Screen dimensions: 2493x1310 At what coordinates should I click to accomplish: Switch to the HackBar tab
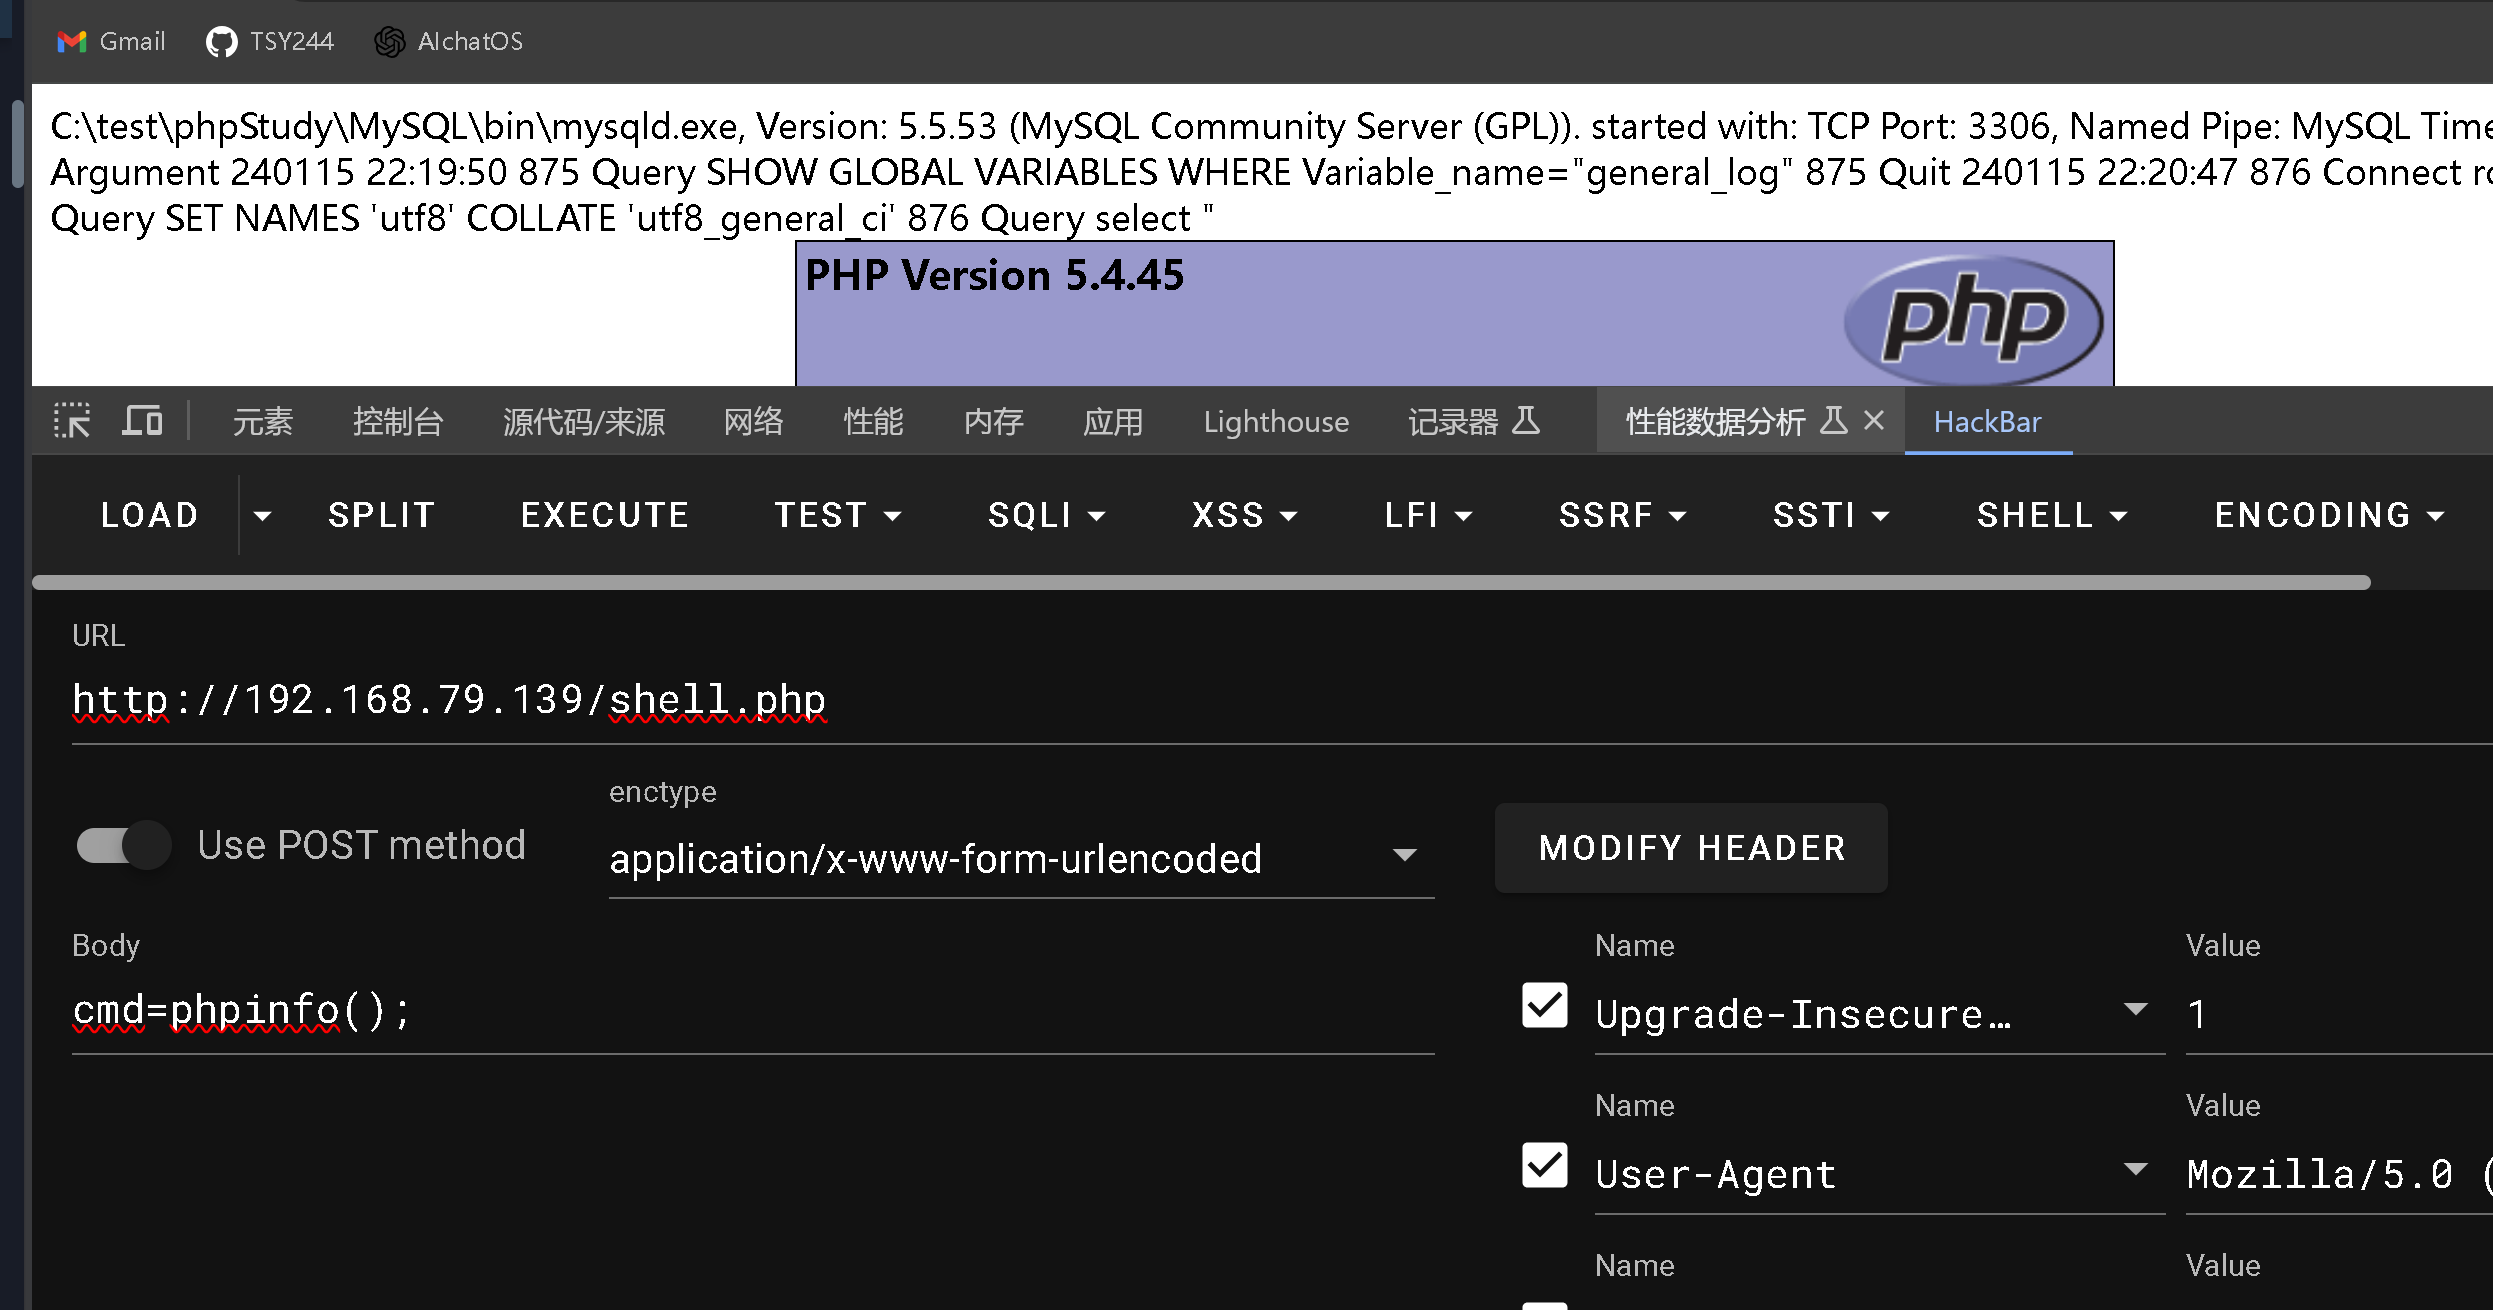[x=1987, y=422]
